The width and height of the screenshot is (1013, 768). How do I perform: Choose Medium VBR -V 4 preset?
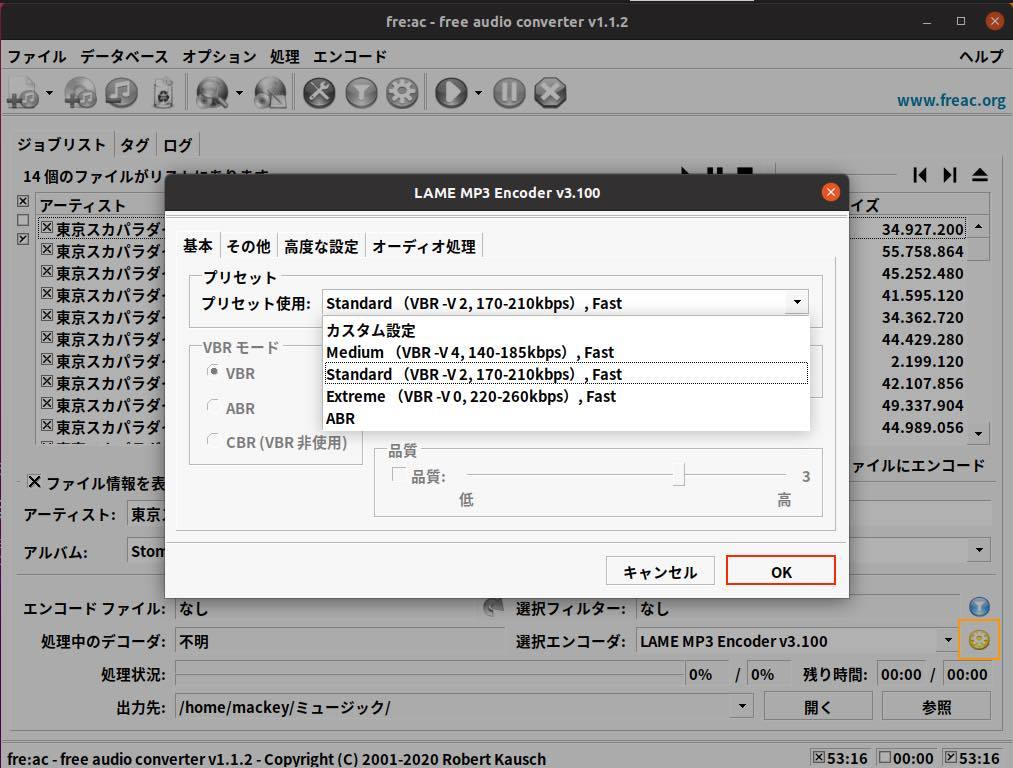pos(566,352)
